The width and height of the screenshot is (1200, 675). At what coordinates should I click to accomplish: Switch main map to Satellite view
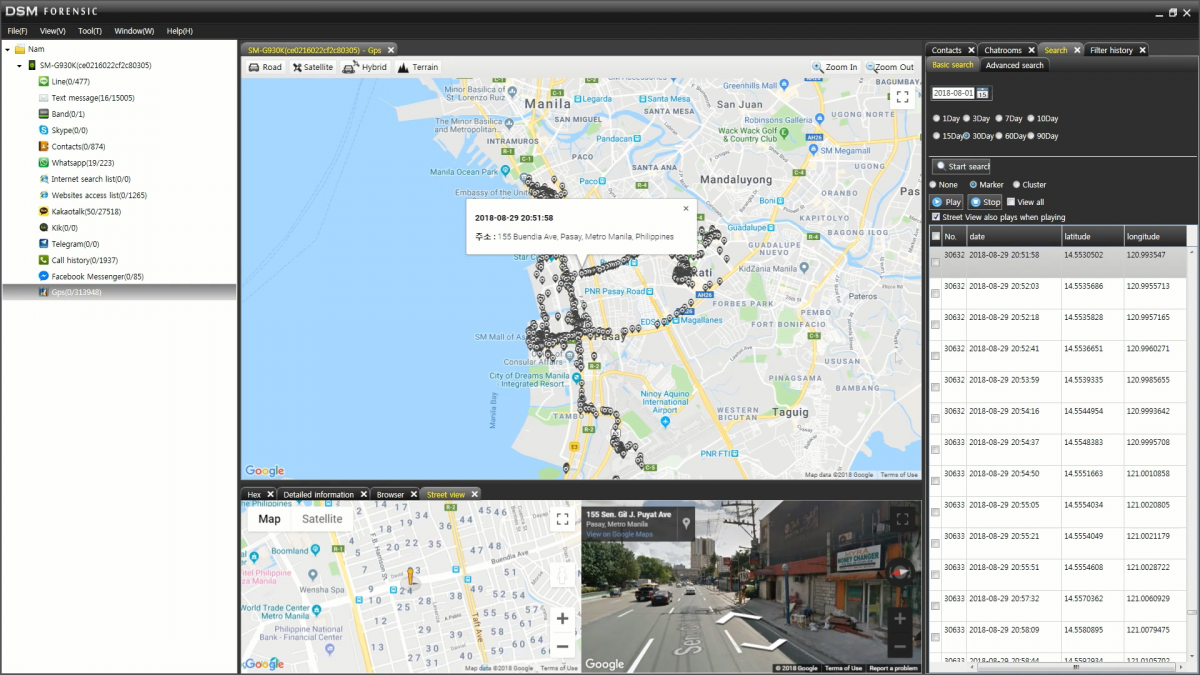[313, 67]
